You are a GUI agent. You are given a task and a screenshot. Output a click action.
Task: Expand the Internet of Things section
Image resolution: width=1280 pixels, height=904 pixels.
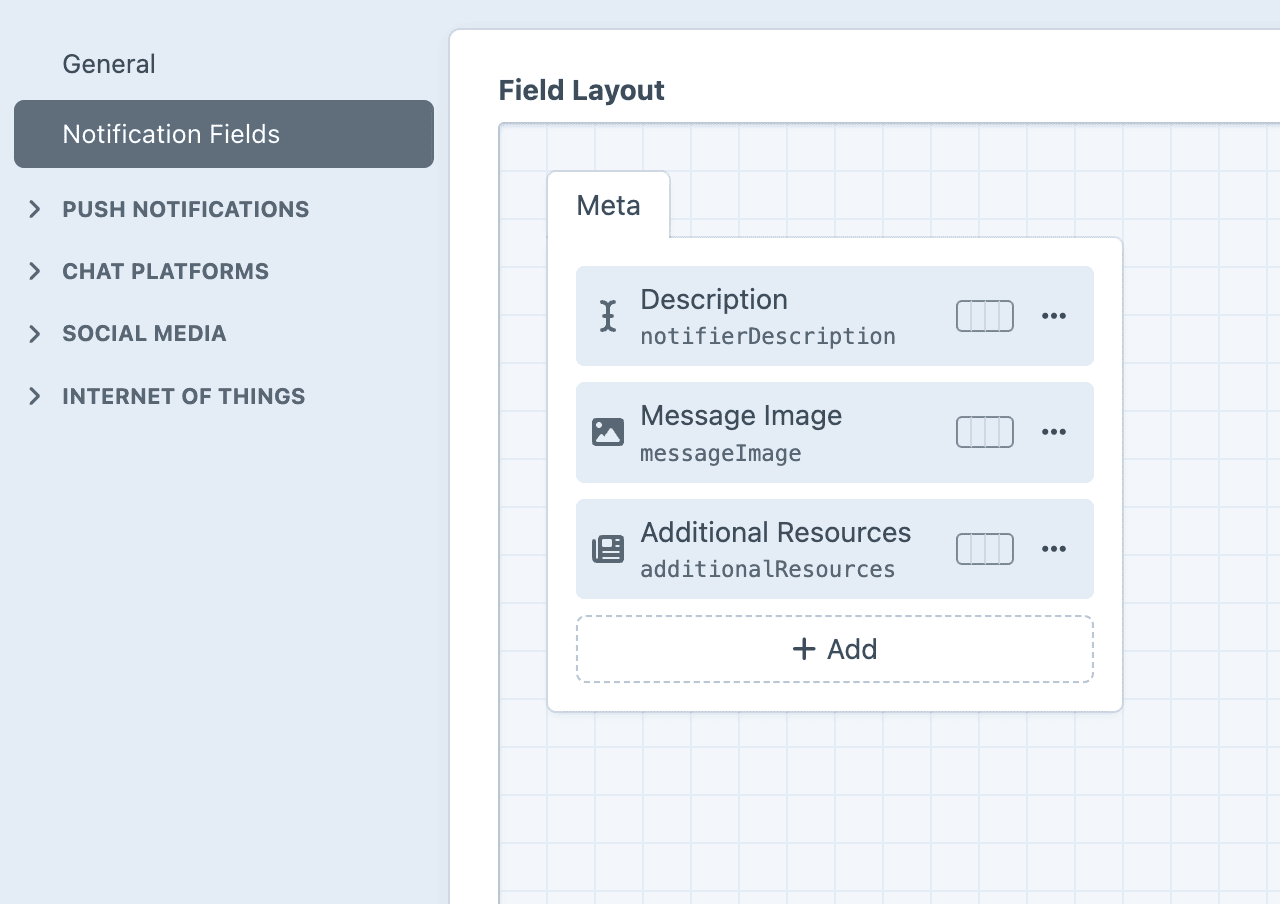pos(35,396)
